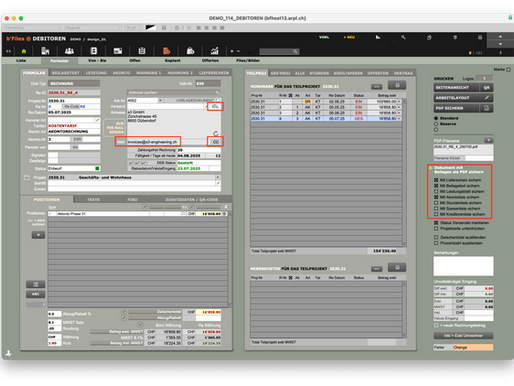Viewport: 514px width, 386px height.
Task: Click the double-arrow back icon in toolbar
Action: pos(8,51)
